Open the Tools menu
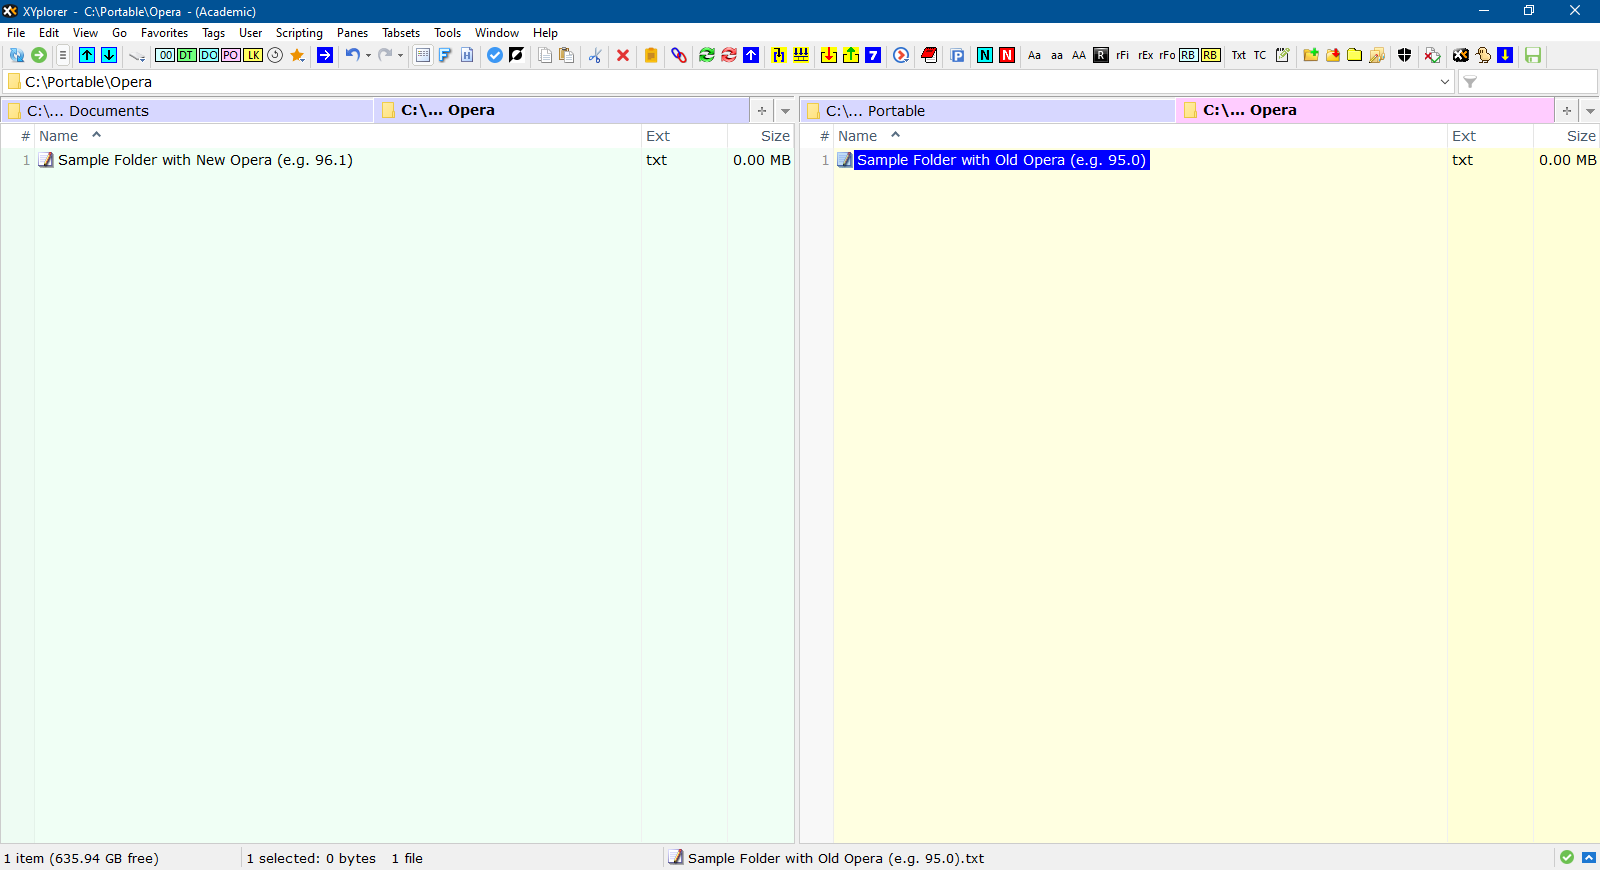This screenshot has height=870, width=1600. pyautogui.click(x=447, y=33)
